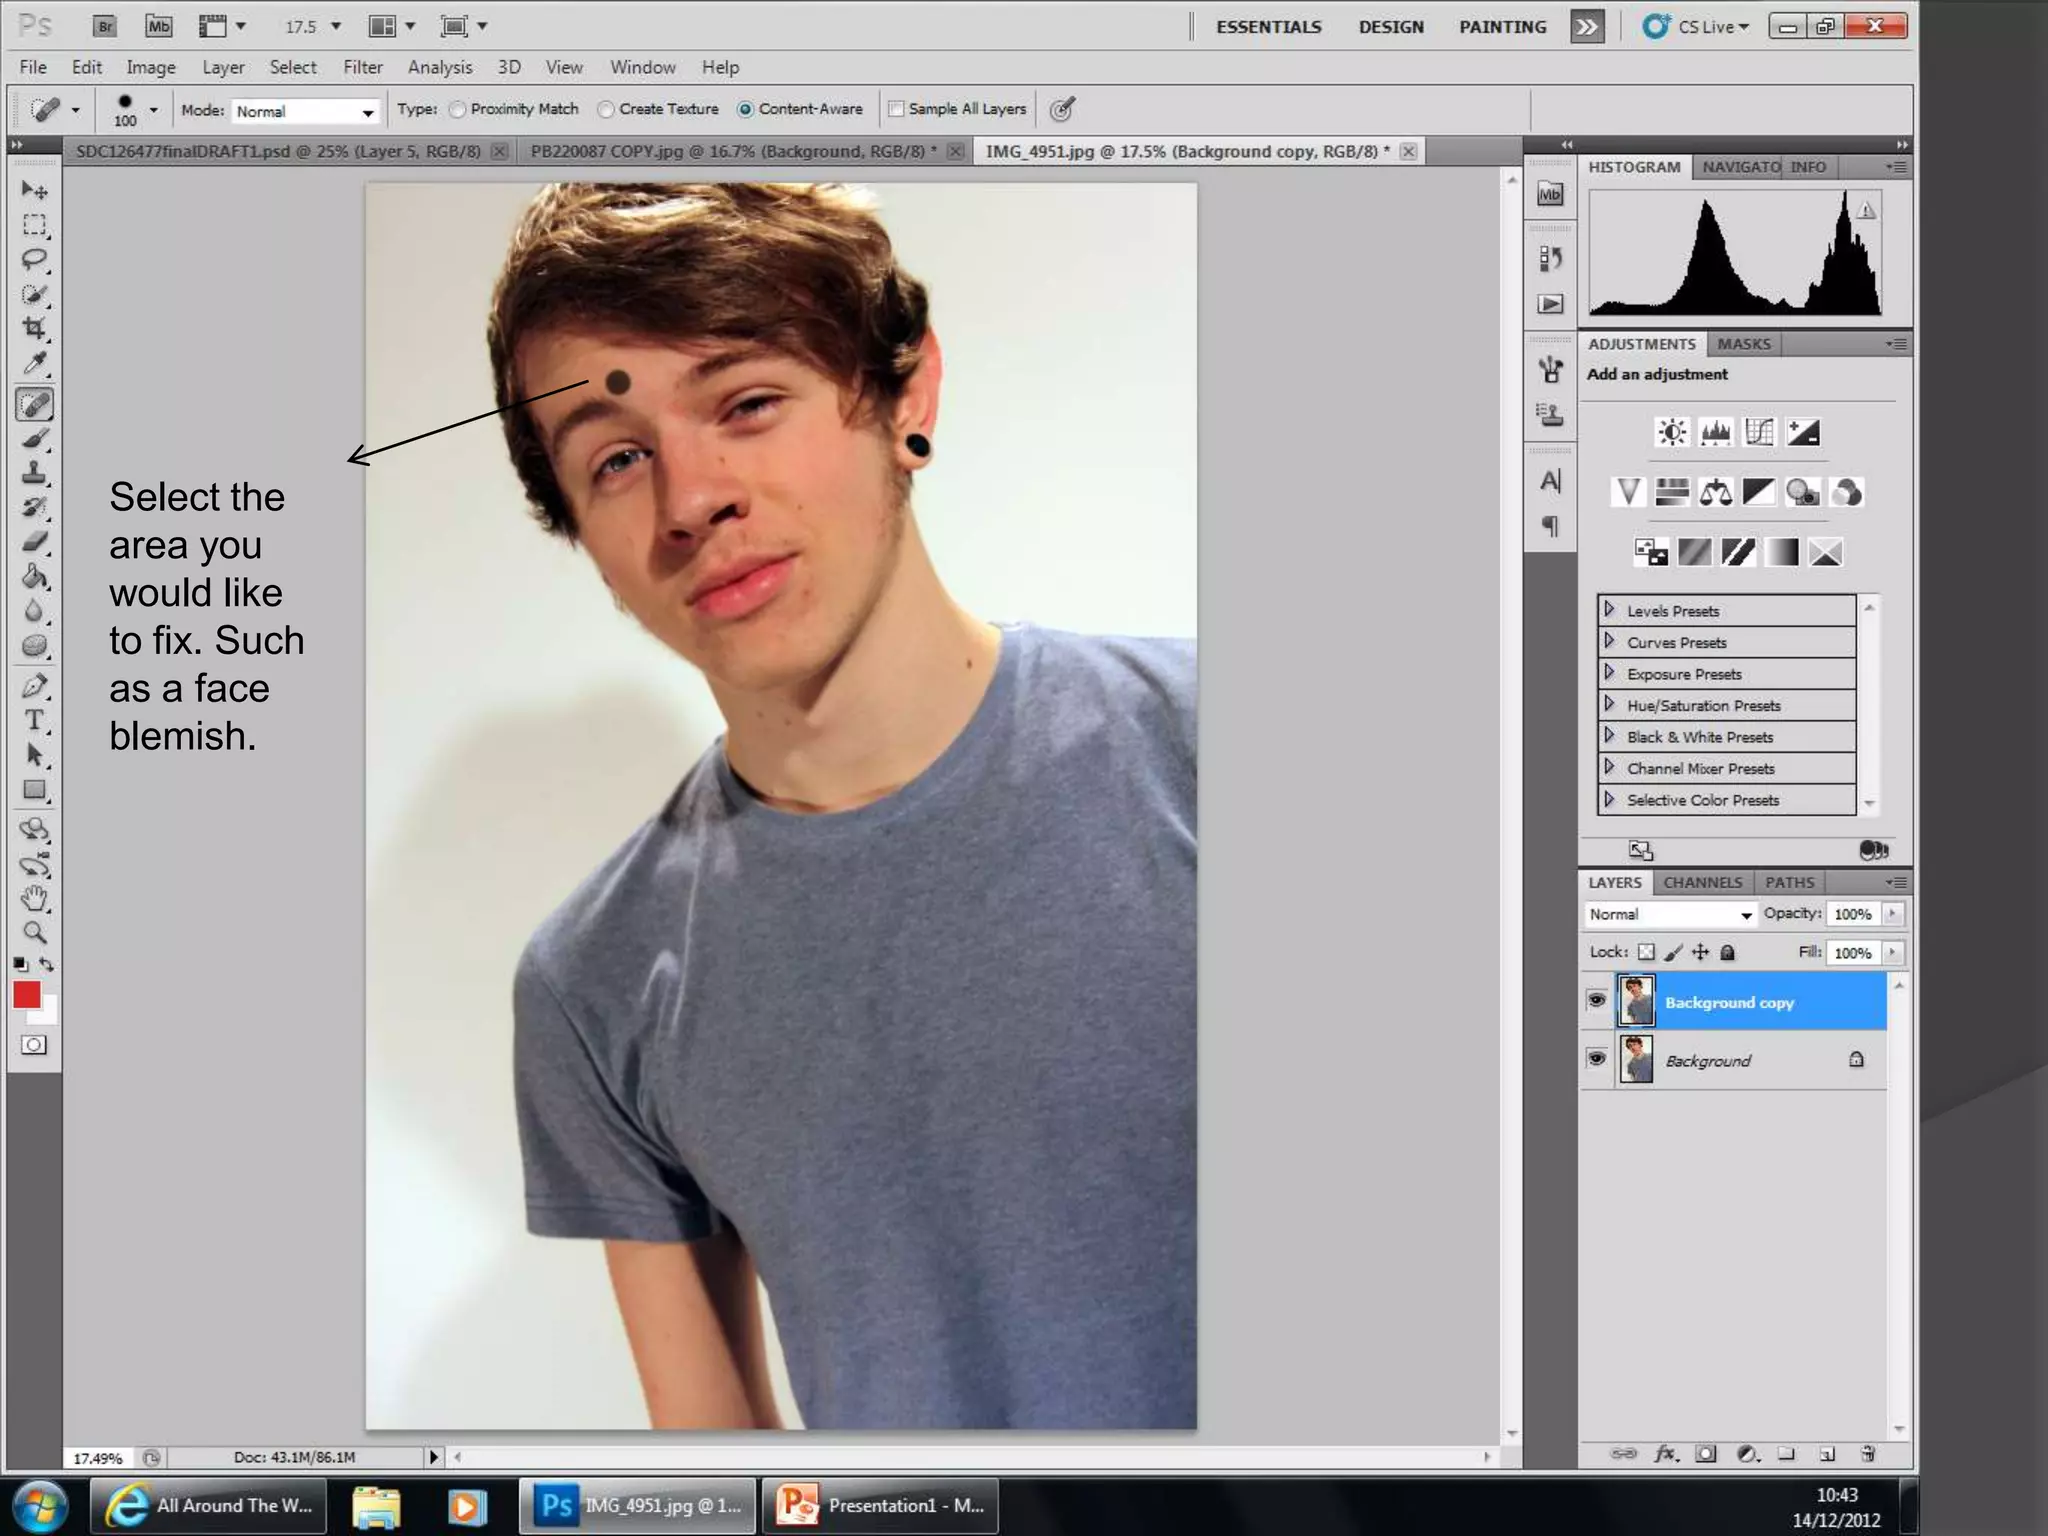Enable Sample All Layers checkbox

coord(896,109)
